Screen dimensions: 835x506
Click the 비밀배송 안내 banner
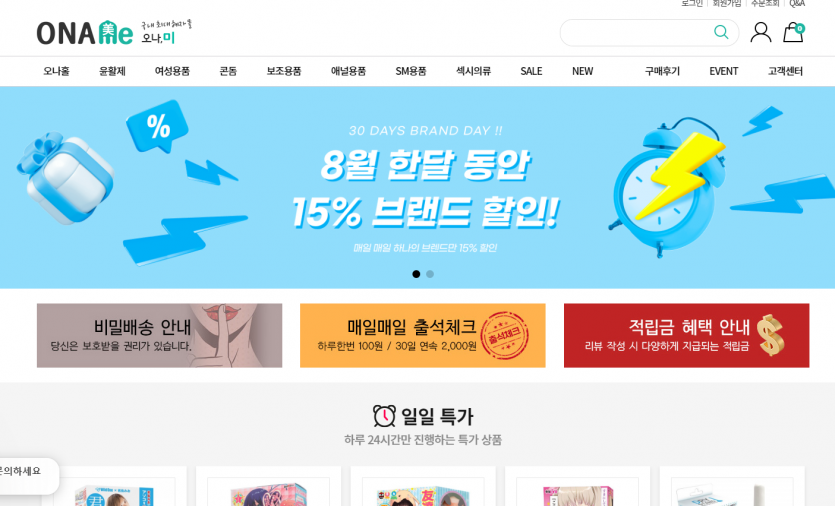(x=159, y=336)
